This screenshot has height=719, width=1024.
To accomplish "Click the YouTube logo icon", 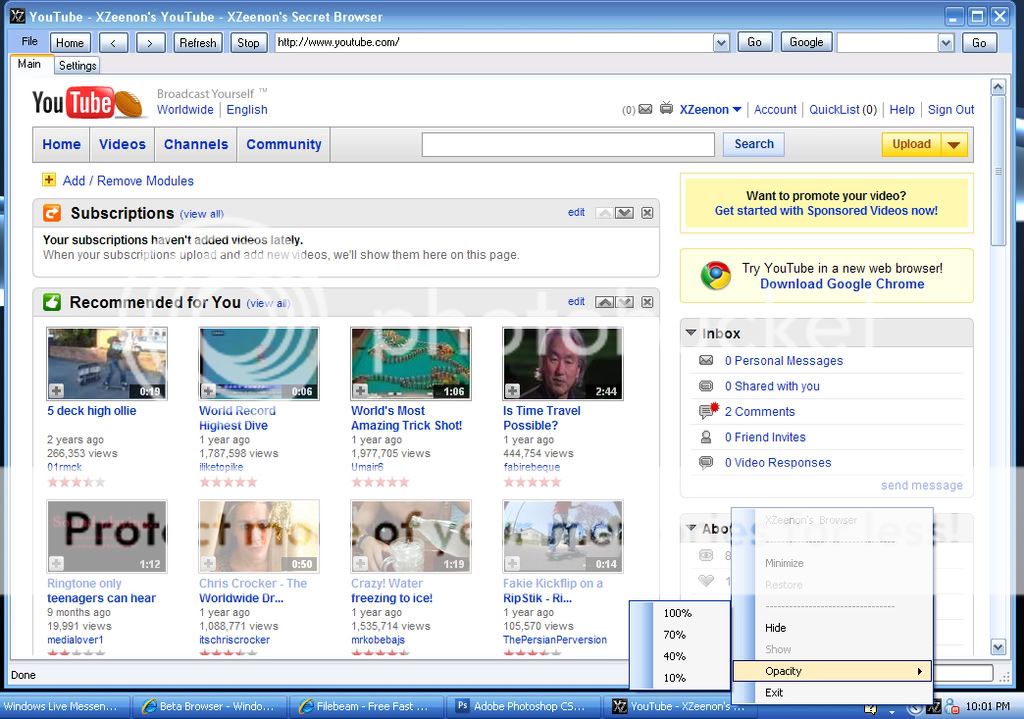I will pyautogui.click(x=73, y=103).
